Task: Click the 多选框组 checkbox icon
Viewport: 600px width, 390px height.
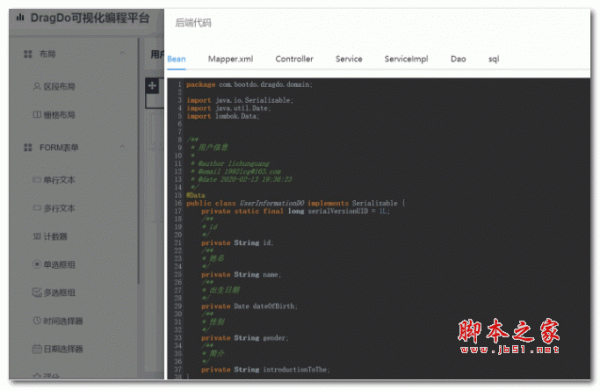Action: 37,292
